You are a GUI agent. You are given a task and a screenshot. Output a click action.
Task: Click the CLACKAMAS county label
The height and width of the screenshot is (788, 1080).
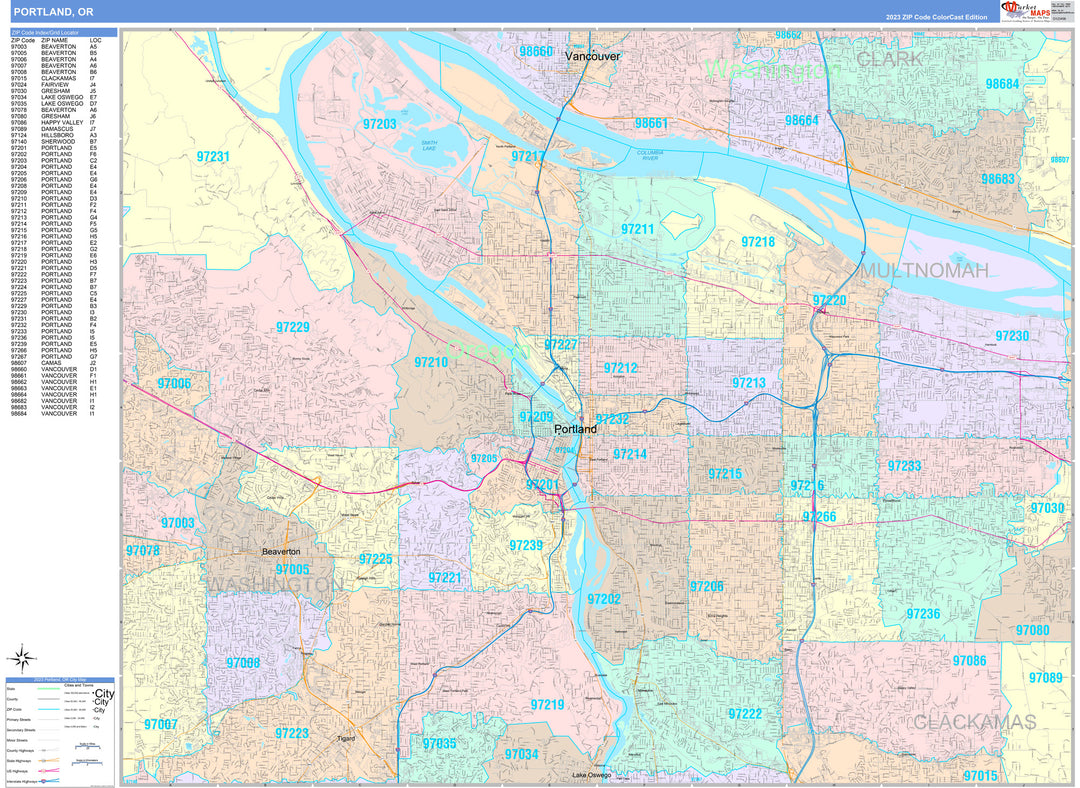[974, 722]
